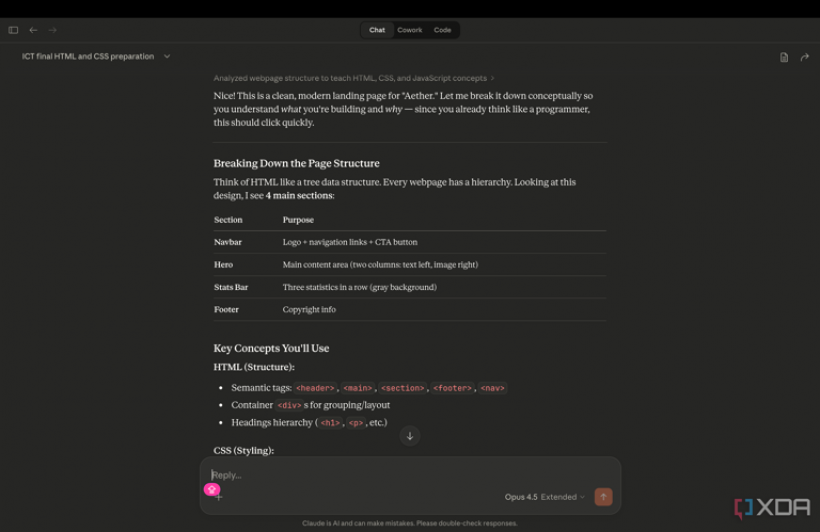The height and width of the screenshot is (532, 820).
Task: Open the Opus 4.5 Extended model selector
Action: [x=545, y=497]
